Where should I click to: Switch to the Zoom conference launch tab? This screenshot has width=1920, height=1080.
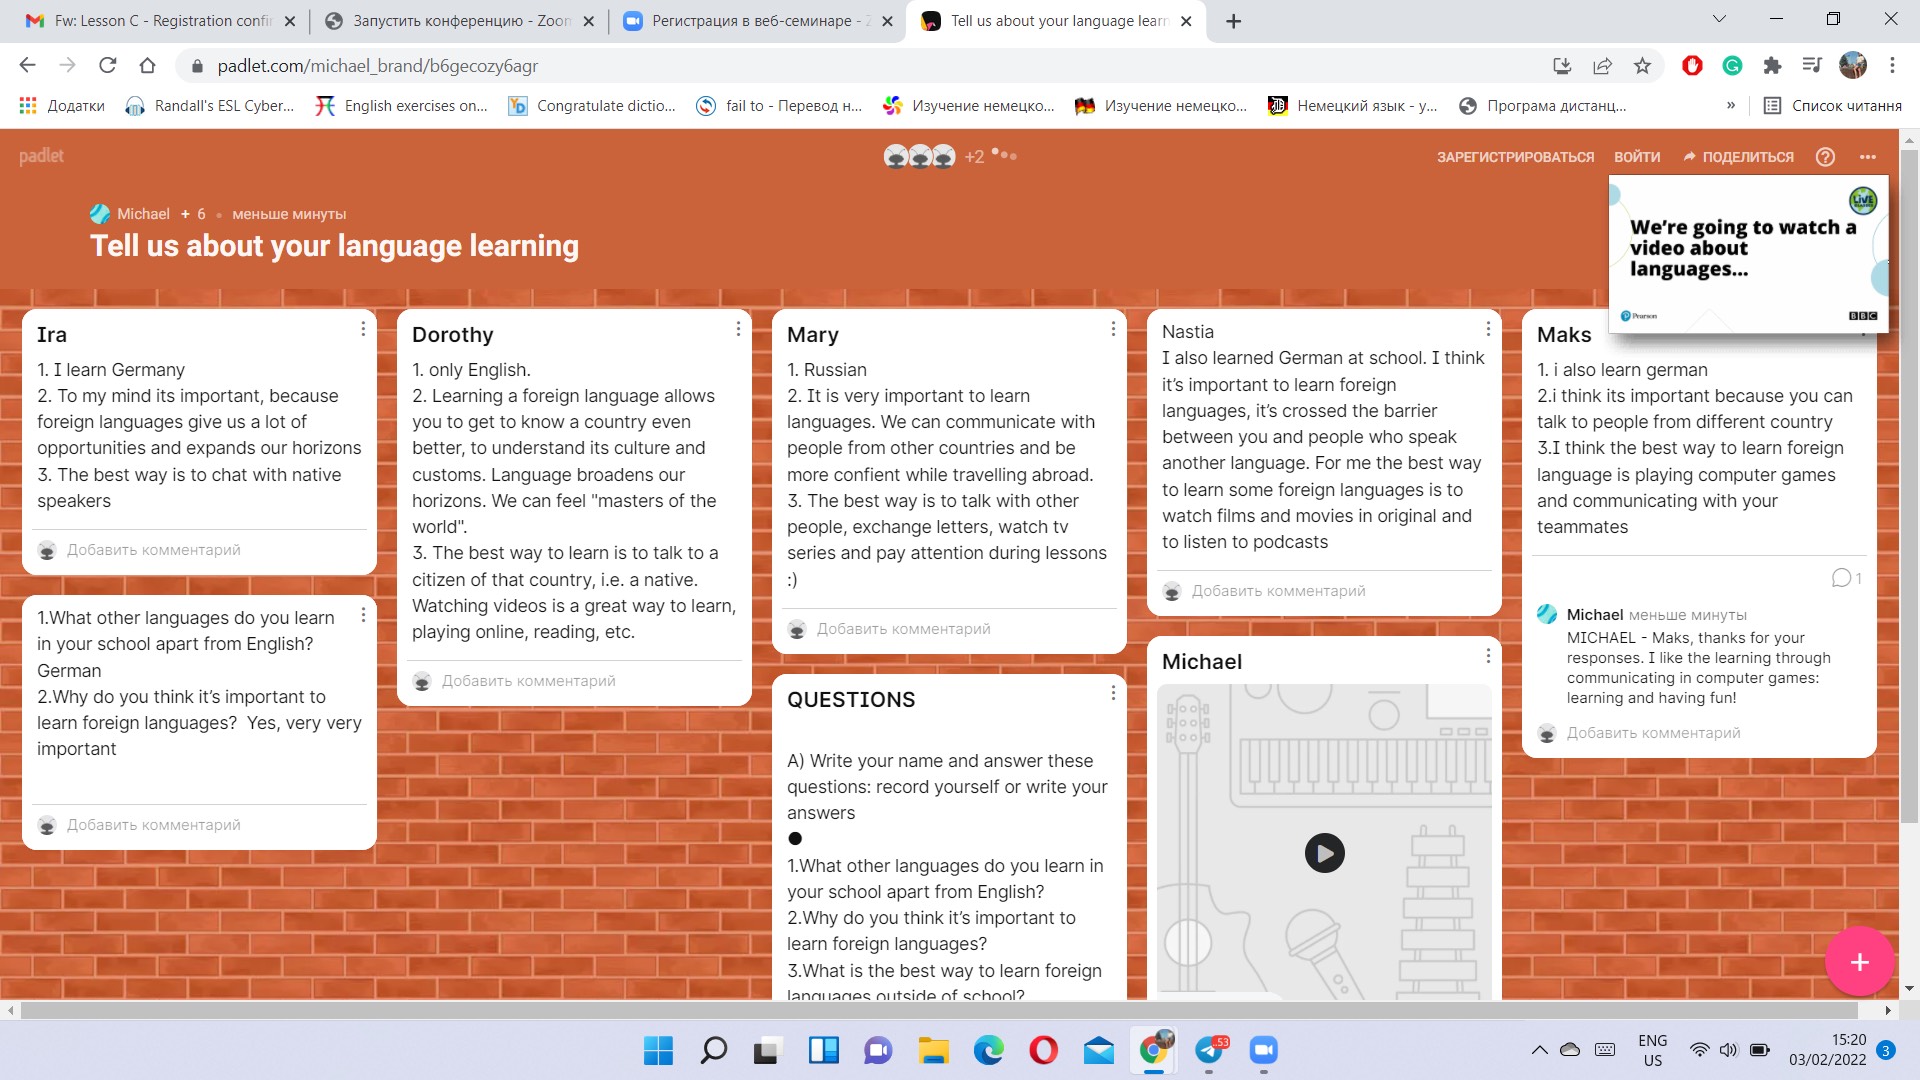(x=460, y=21)
